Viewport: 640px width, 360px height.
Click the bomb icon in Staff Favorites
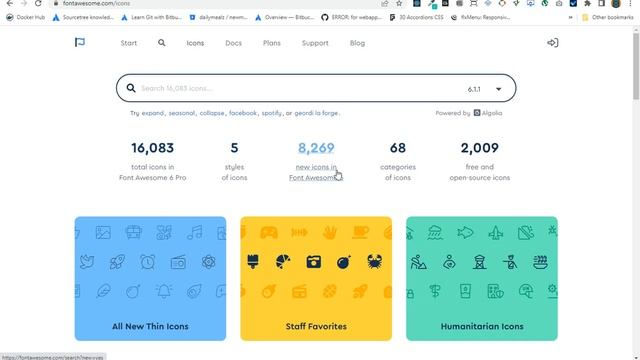344,262
